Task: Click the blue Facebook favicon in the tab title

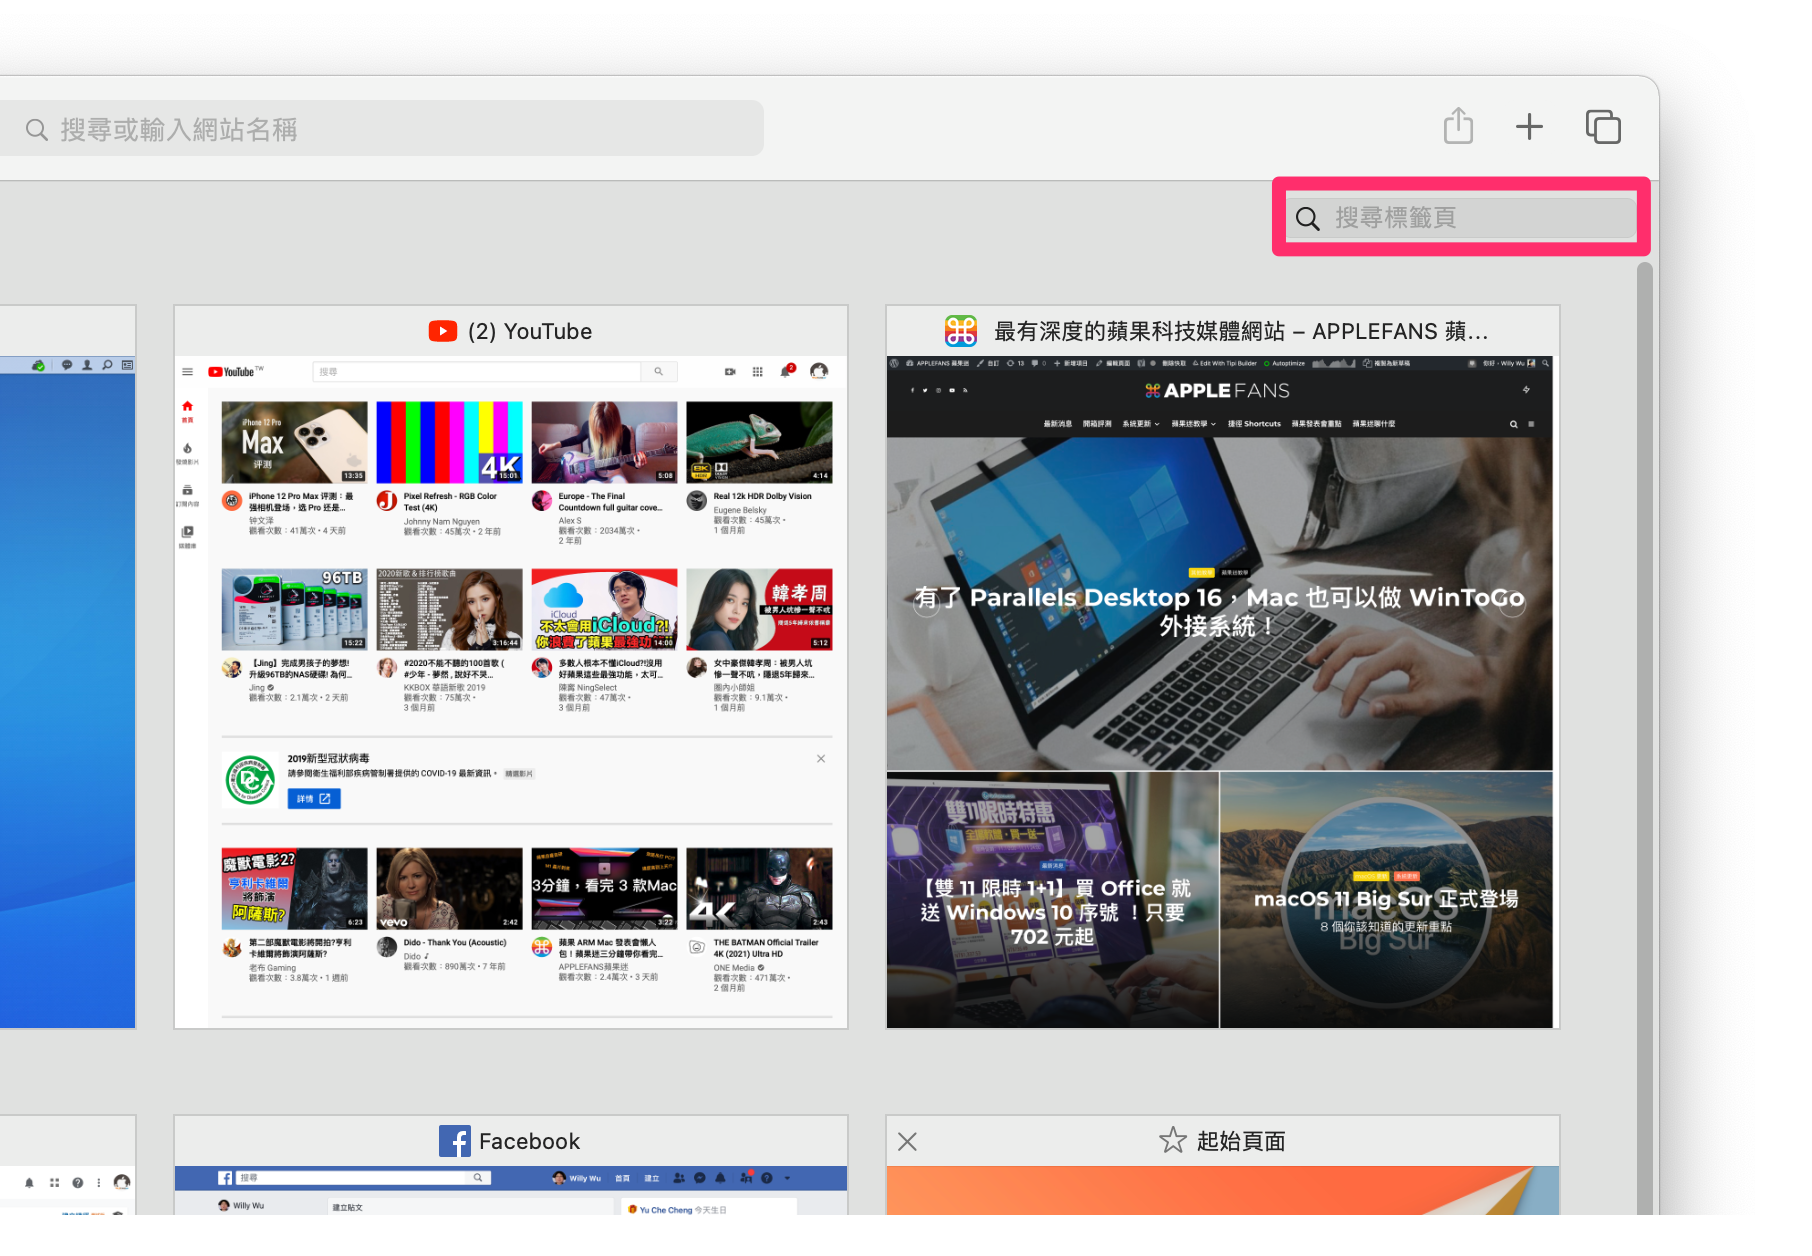Action: [455, 1141]
